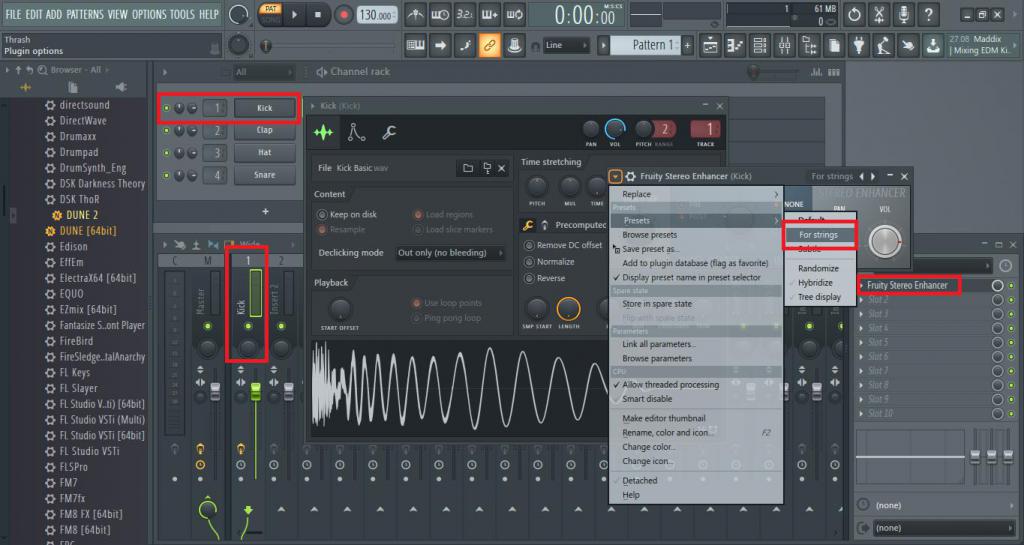
Task: Open the PATTERNS menu
Action: [84, 14]
